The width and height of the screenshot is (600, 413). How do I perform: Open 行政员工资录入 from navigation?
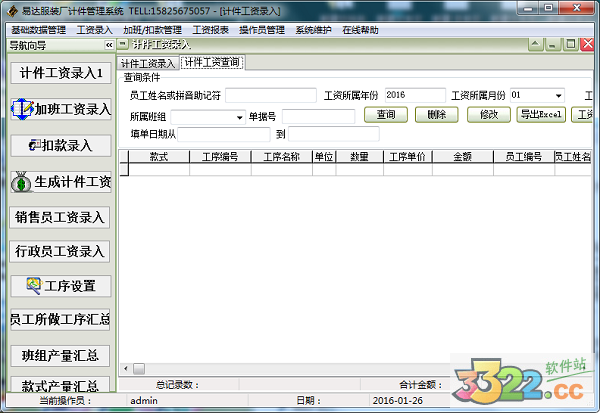(60, 251)
